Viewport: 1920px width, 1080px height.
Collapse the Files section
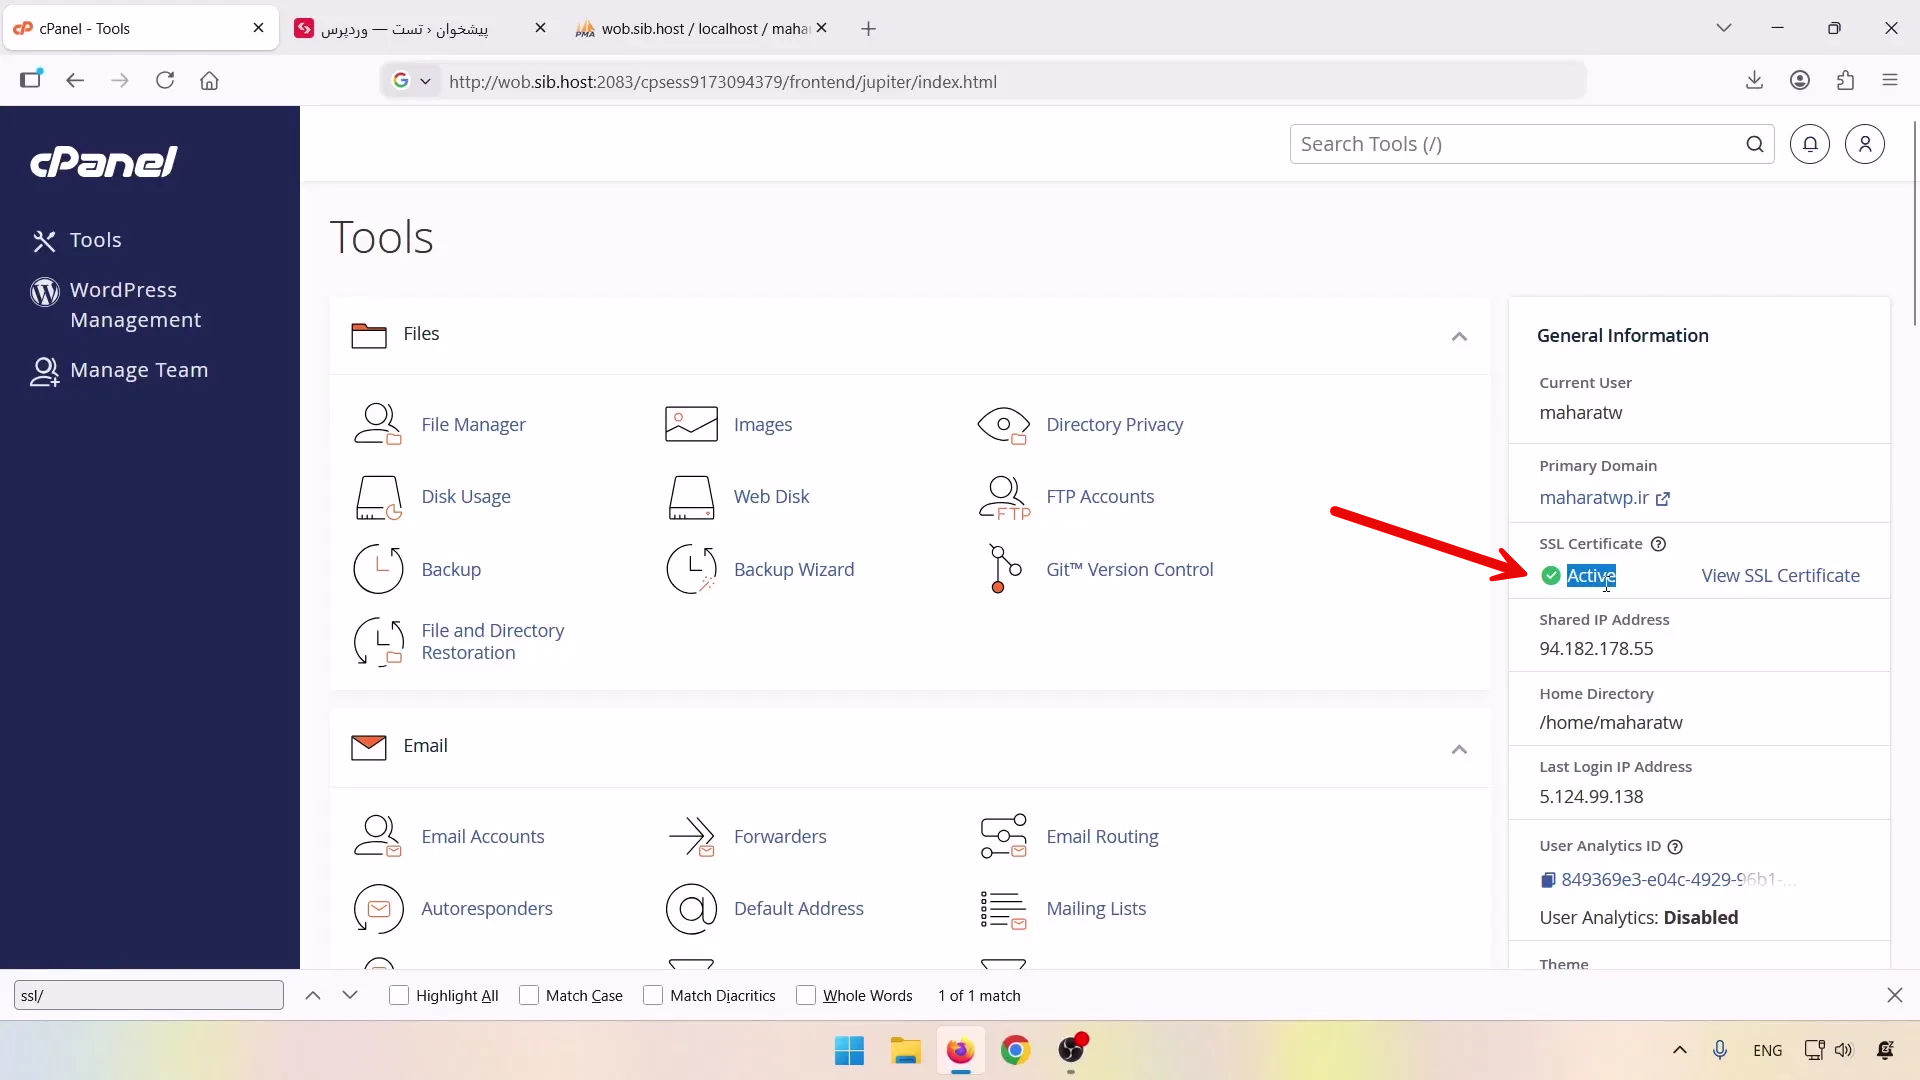click(1459, 336)
